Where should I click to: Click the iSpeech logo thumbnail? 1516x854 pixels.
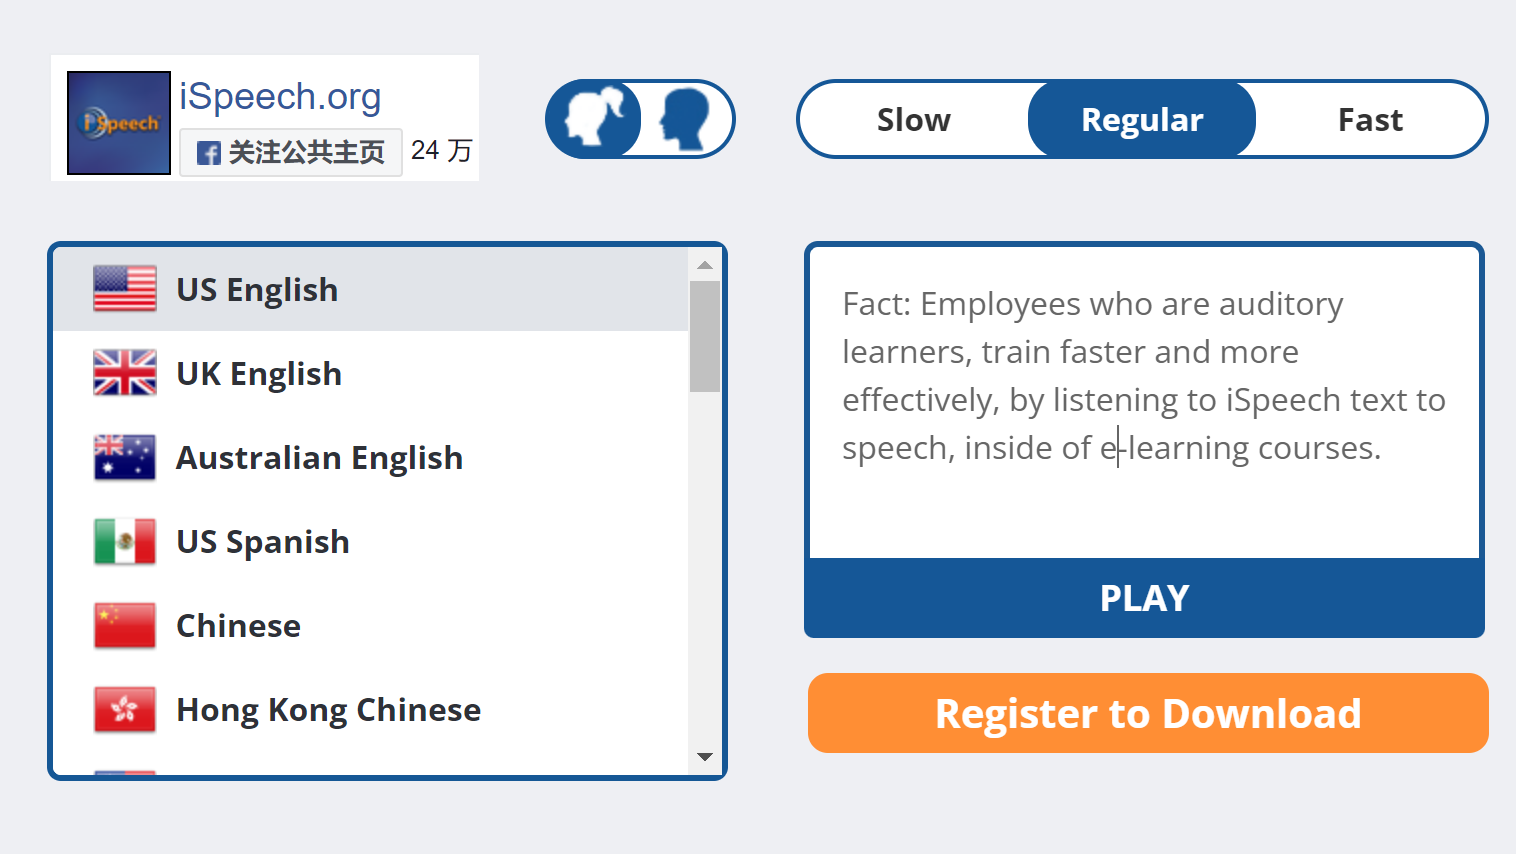coord(118,123)
